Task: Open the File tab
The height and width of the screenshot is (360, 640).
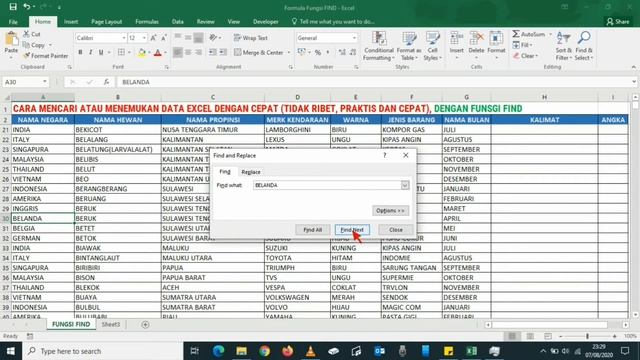Action: pyautogui.click(x=13, y=22)
